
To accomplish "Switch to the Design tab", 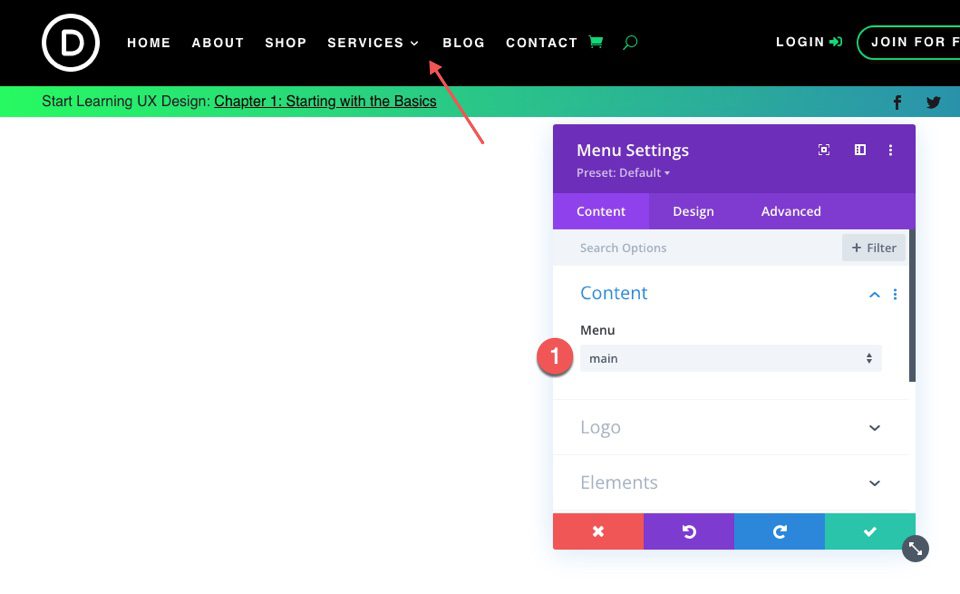I will click(x=693, y=211).
